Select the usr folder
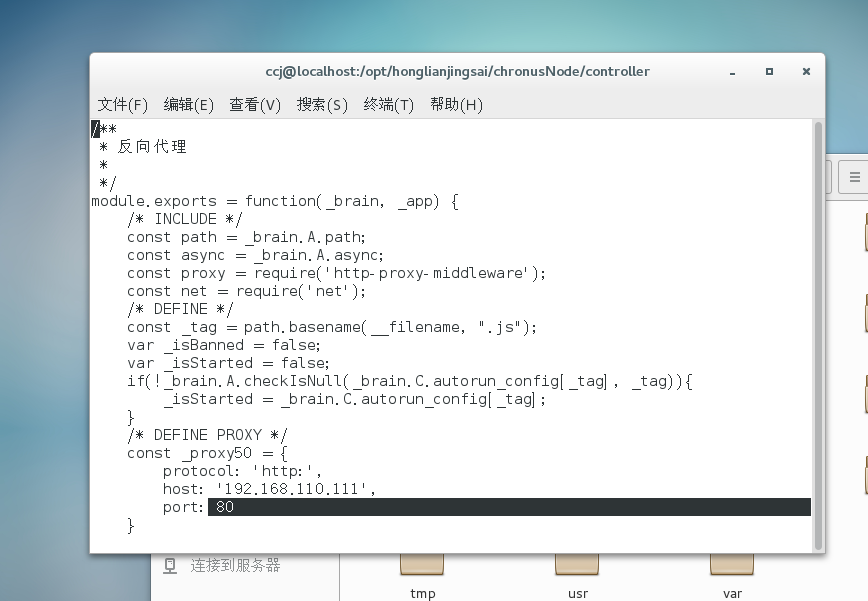The image size is (868, 601). pos(577,566)
